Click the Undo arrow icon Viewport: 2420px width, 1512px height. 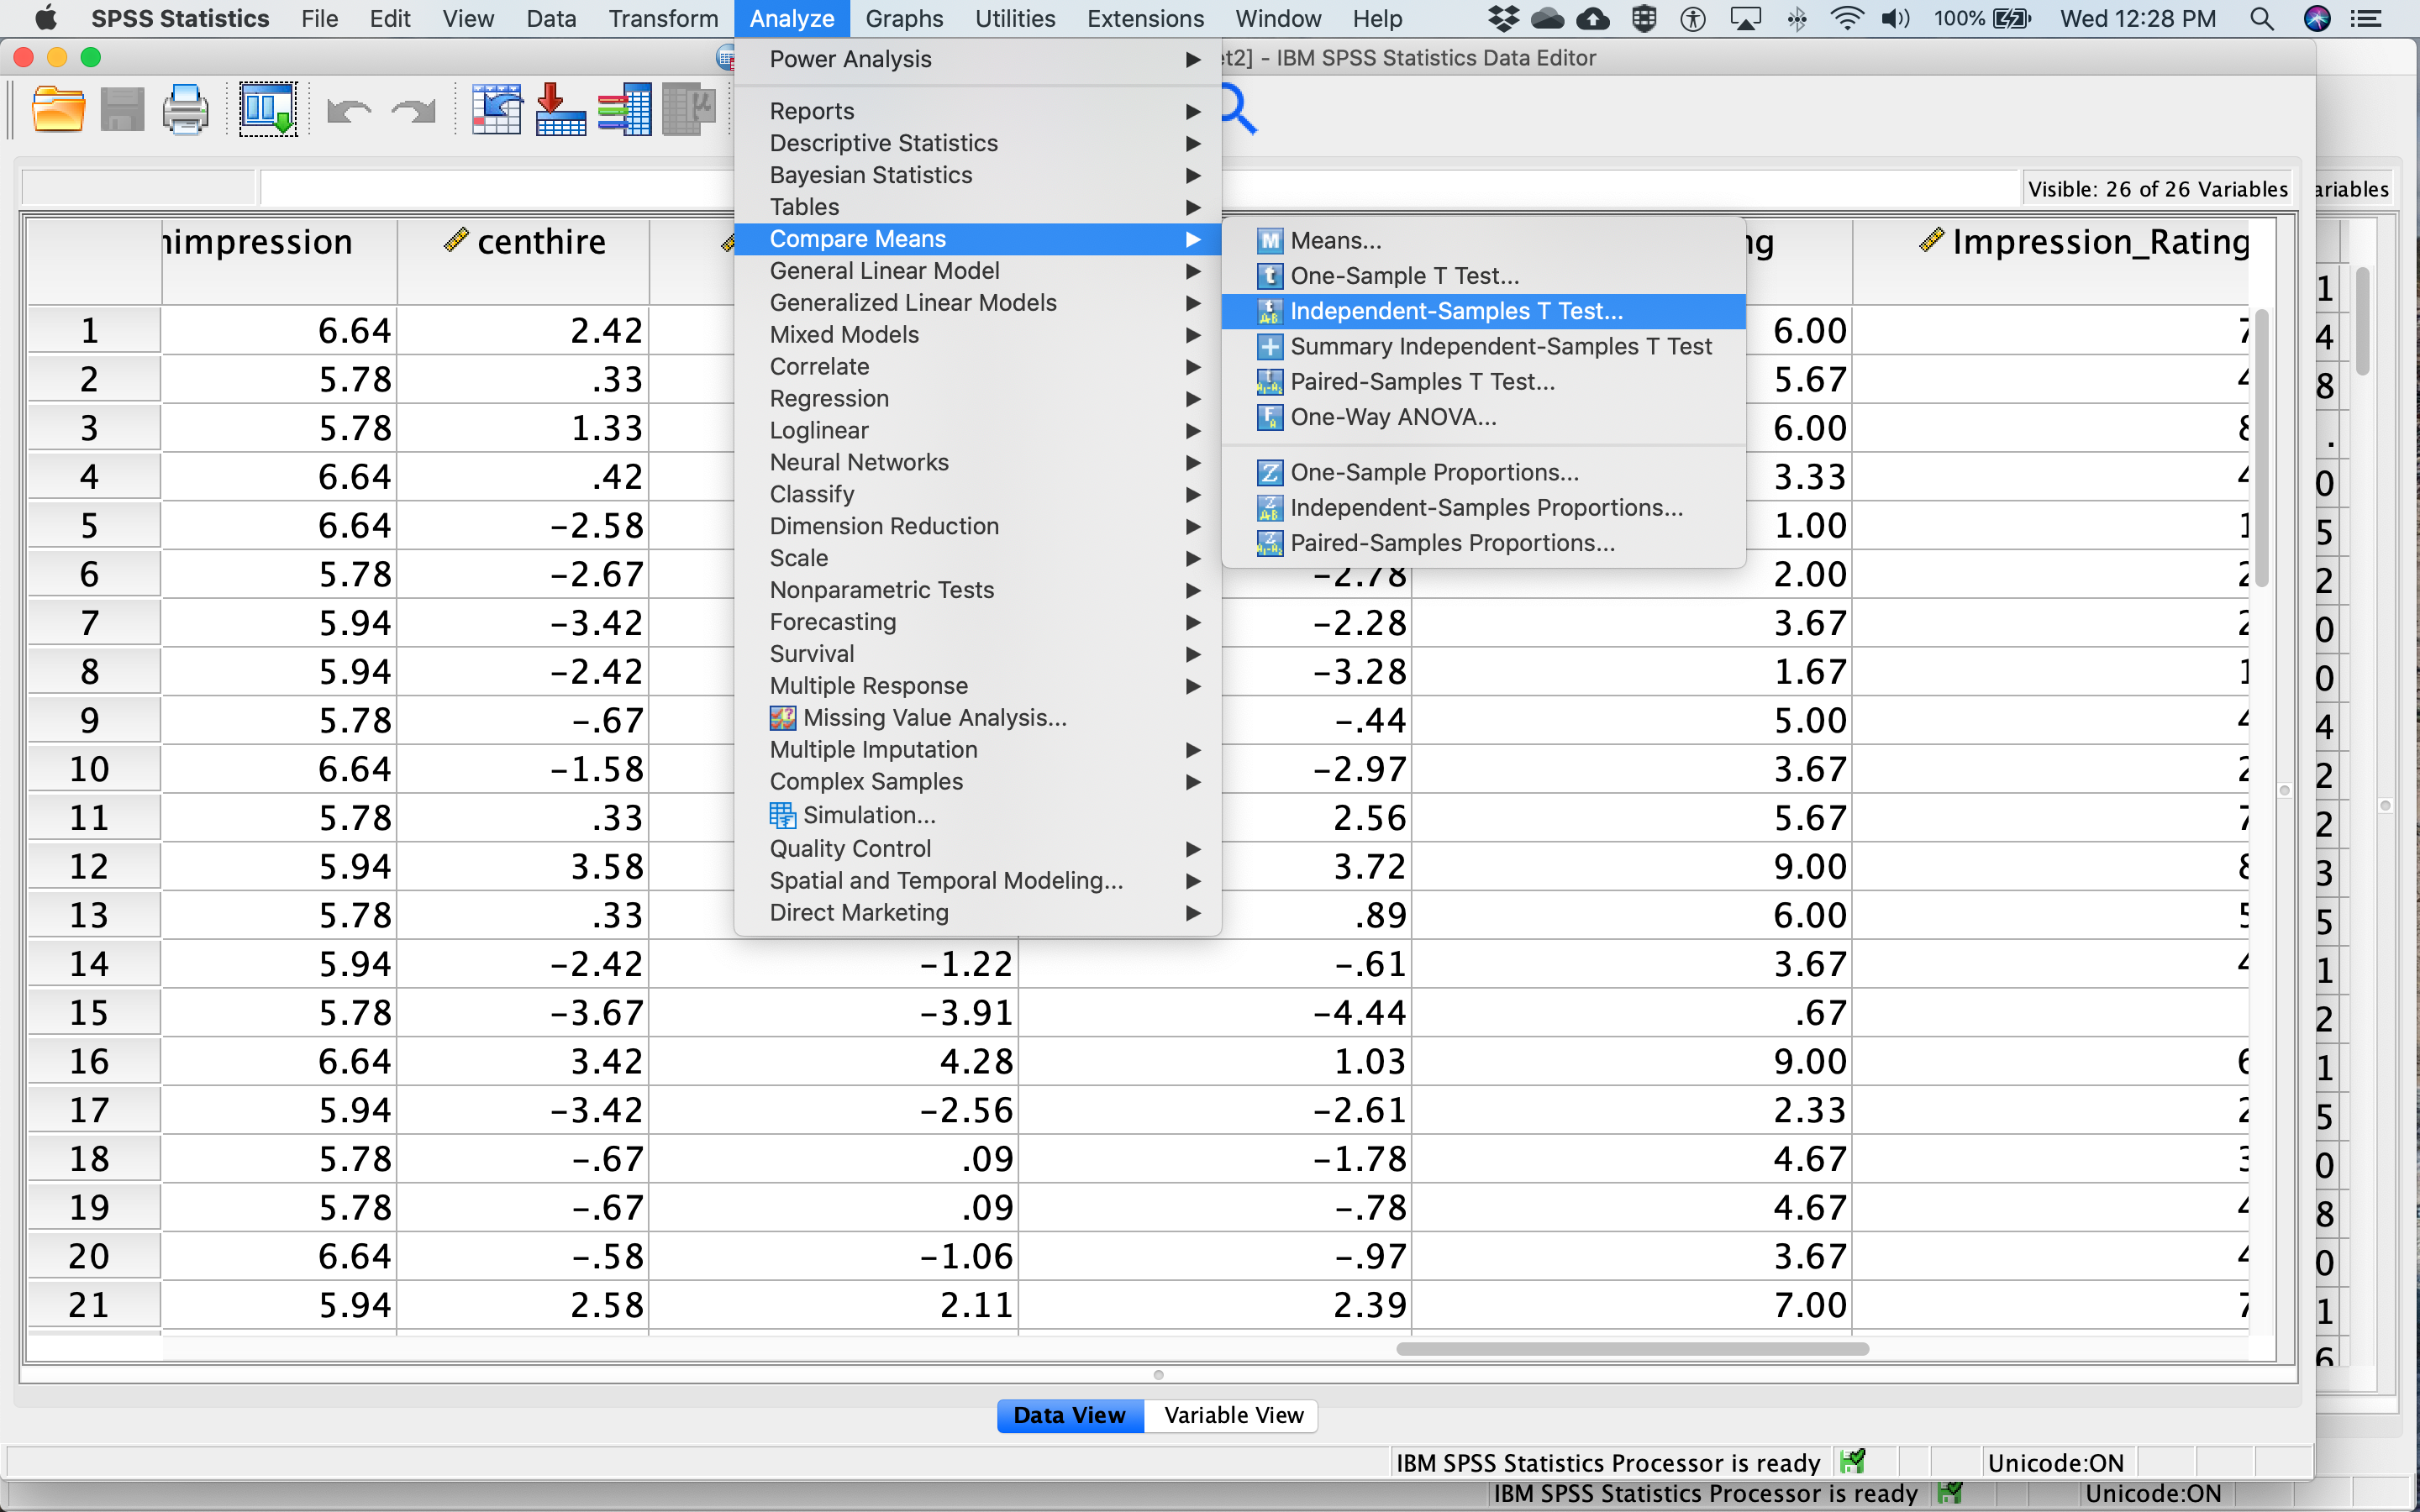[x=349, y=111]
